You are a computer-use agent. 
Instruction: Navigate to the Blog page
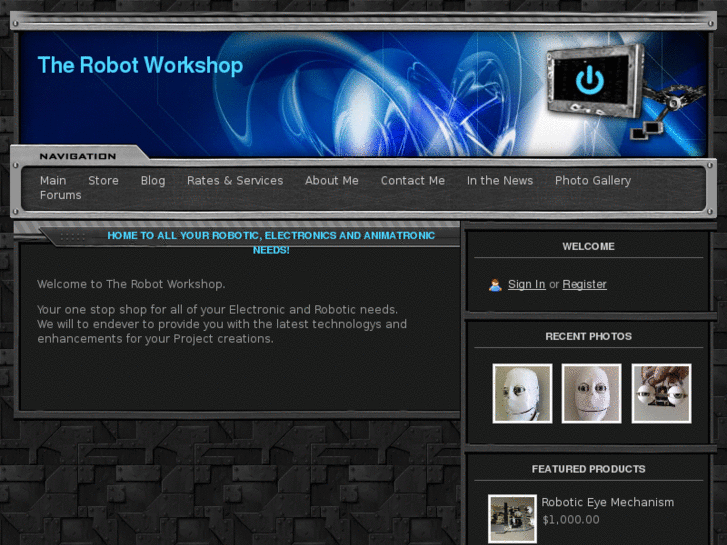(153, 181)
